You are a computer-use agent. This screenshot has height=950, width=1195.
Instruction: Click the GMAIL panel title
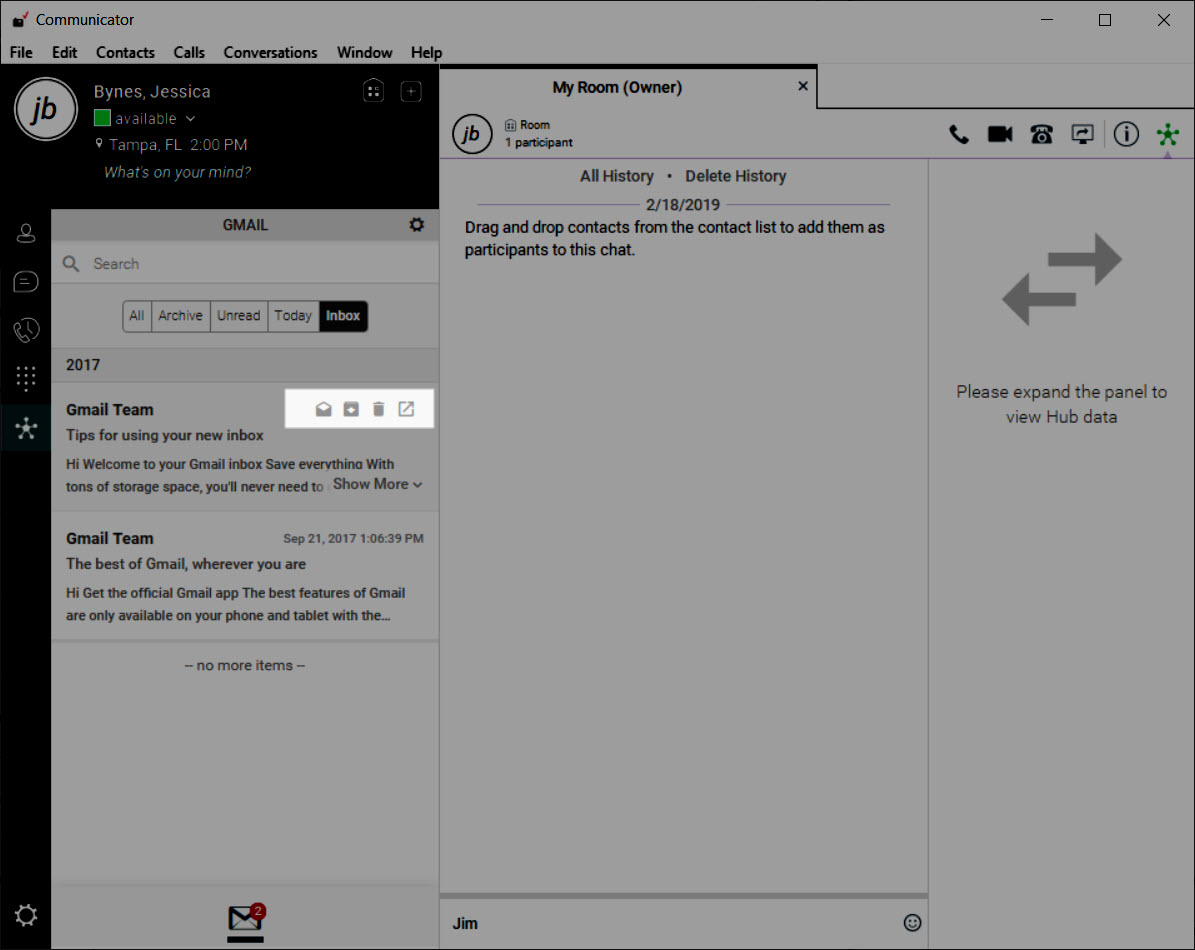[x=245, y=225]
